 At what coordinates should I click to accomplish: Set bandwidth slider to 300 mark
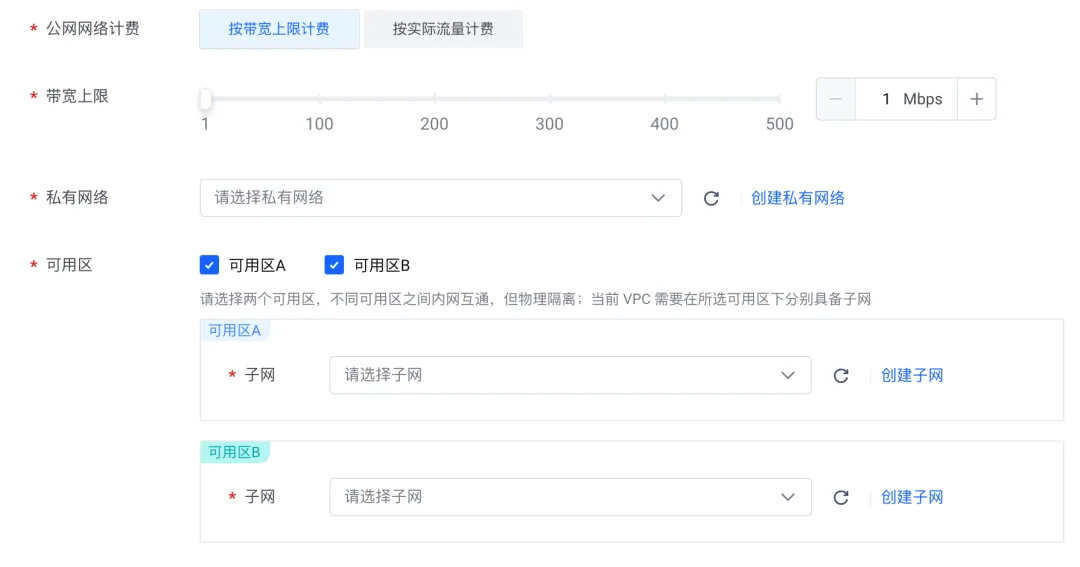coord(550,99)
